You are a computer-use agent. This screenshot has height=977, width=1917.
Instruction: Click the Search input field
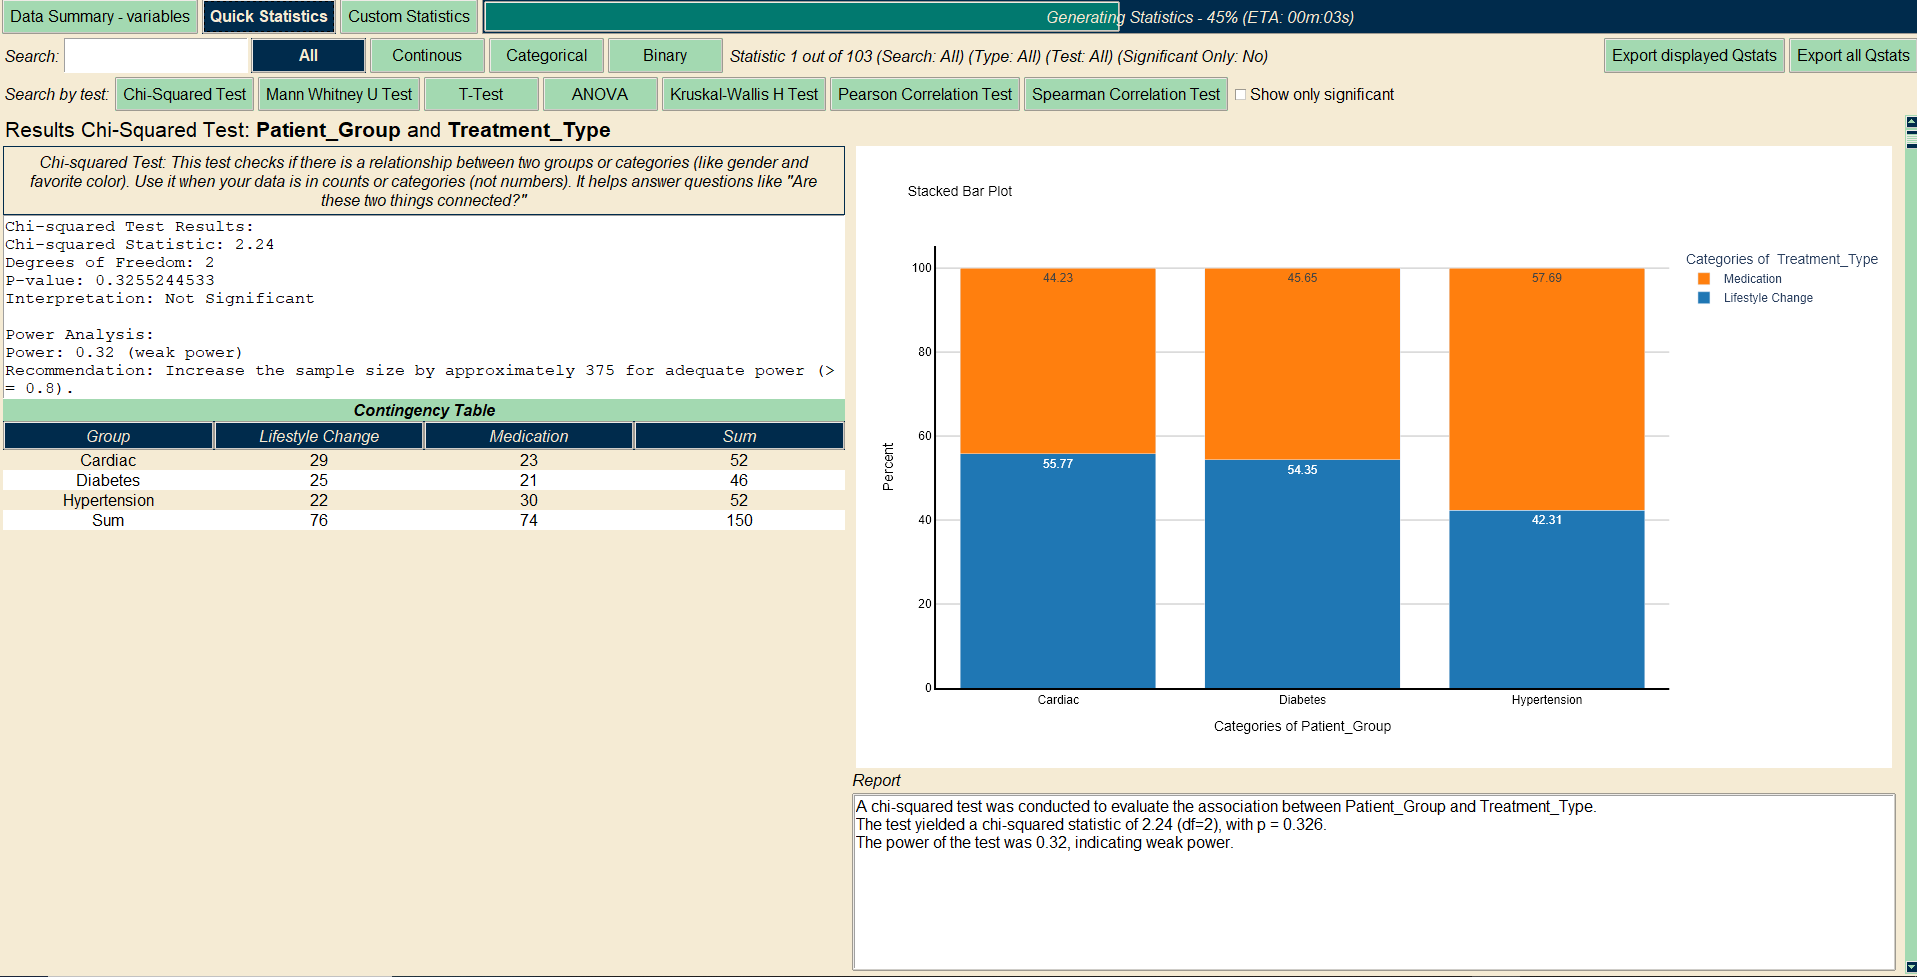coord(156,56)
